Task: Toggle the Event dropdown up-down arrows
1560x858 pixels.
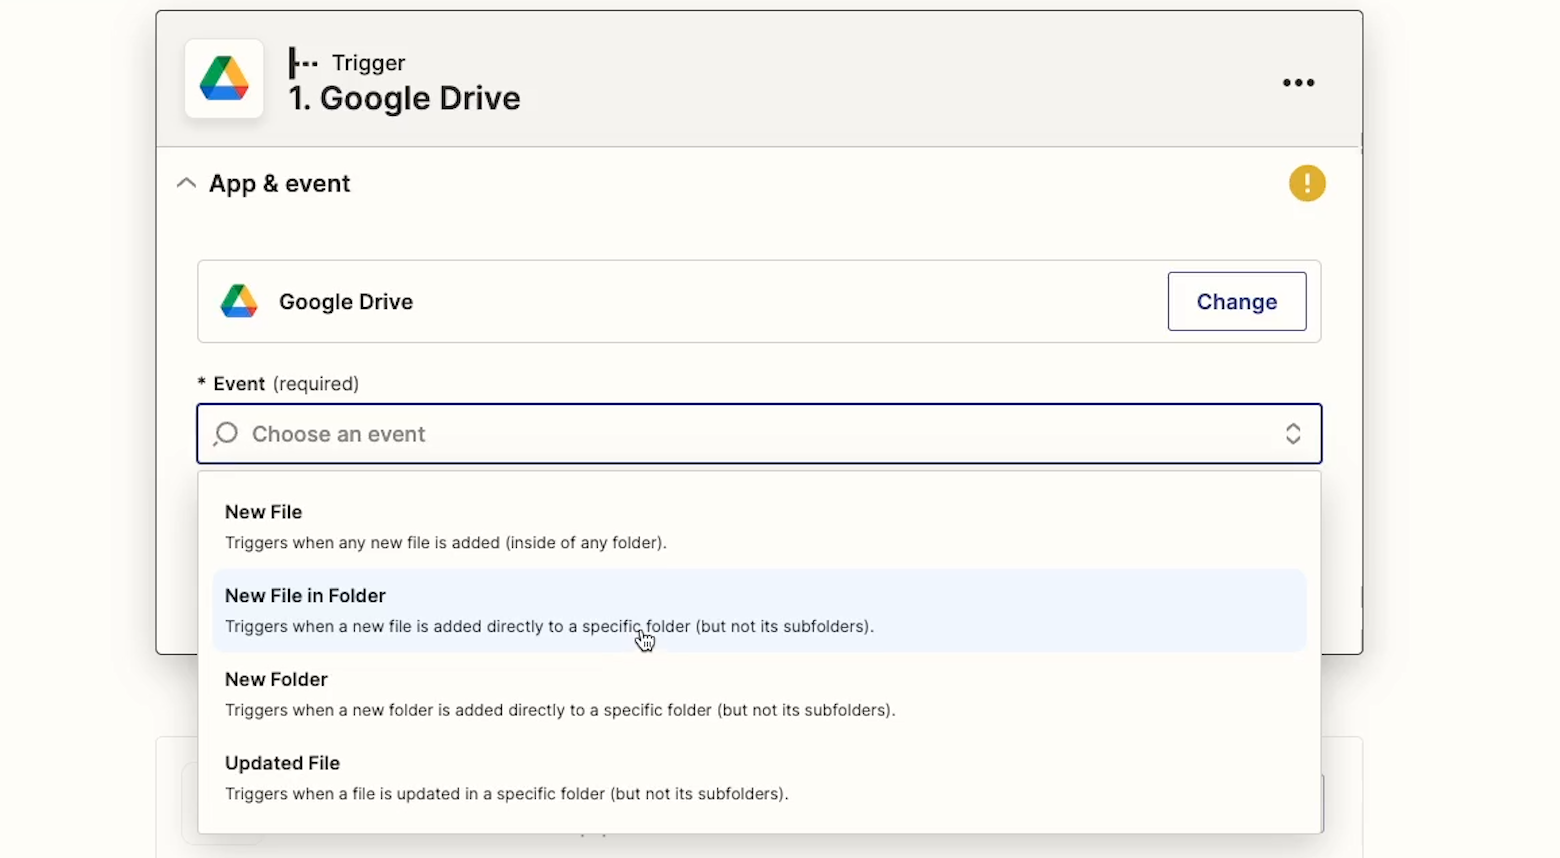Action: (x=1293, y=434)
